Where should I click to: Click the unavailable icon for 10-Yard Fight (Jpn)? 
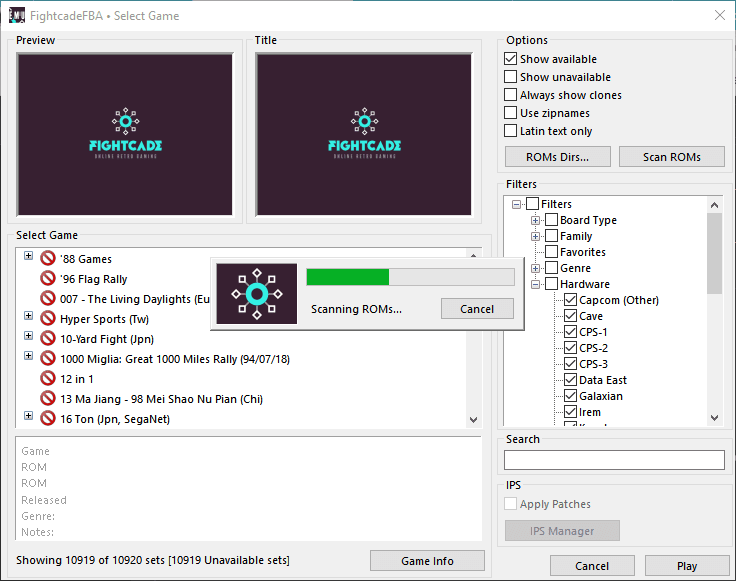click(x=48, y=338)
